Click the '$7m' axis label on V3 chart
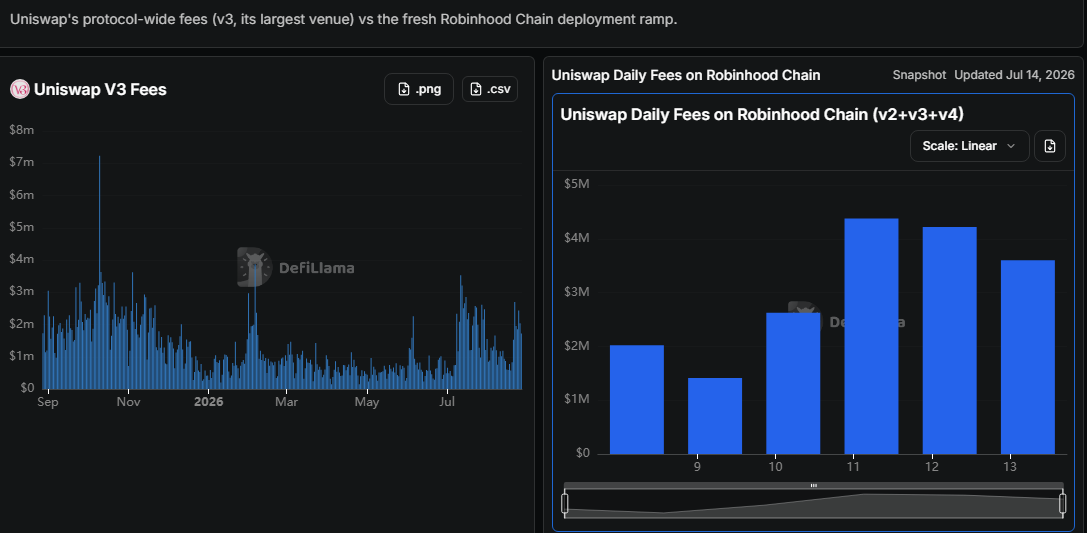 pos(22,162)
